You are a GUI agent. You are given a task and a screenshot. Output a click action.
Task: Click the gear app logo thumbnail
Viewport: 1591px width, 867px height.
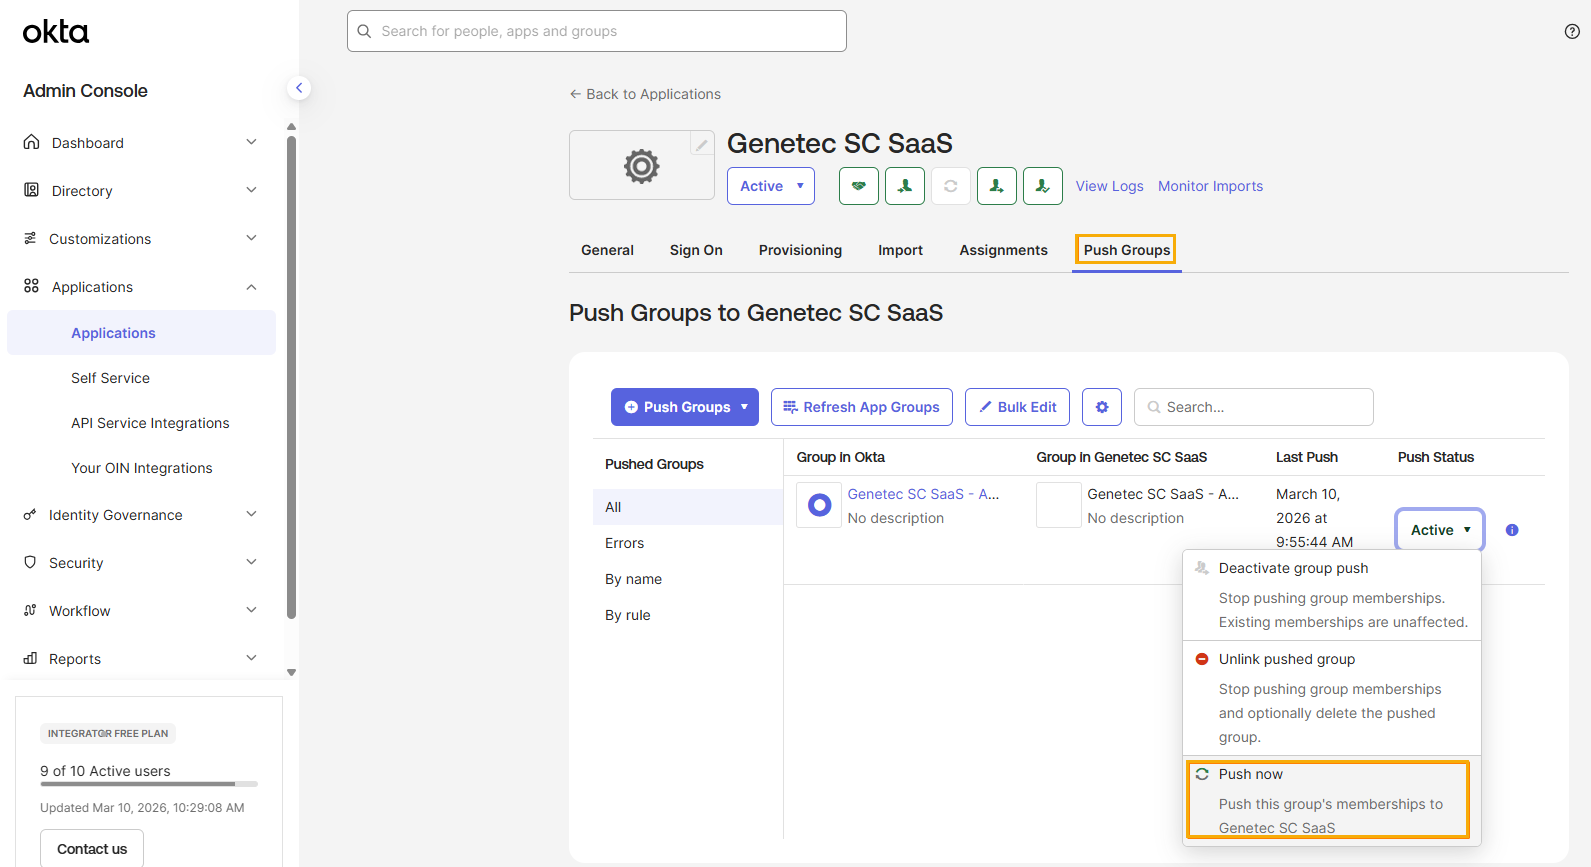(642, 165)
